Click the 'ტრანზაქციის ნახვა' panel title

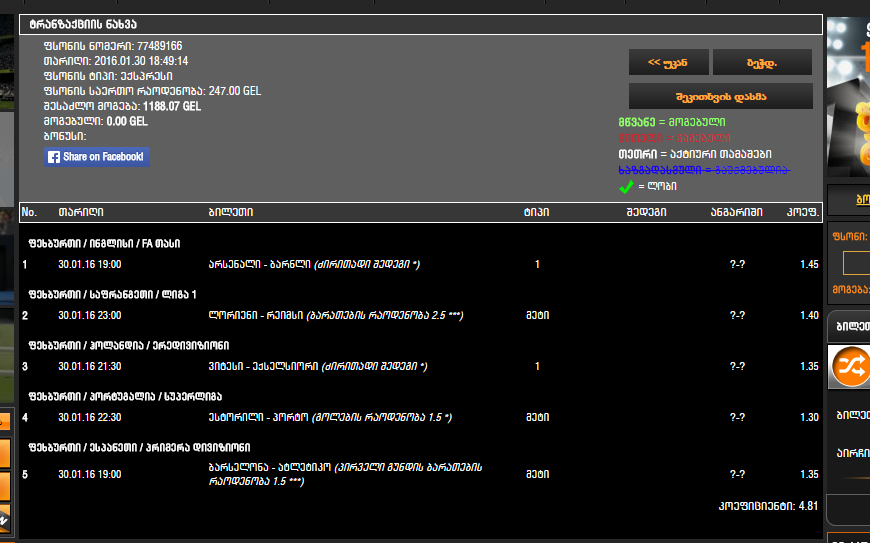click(83, 24)
